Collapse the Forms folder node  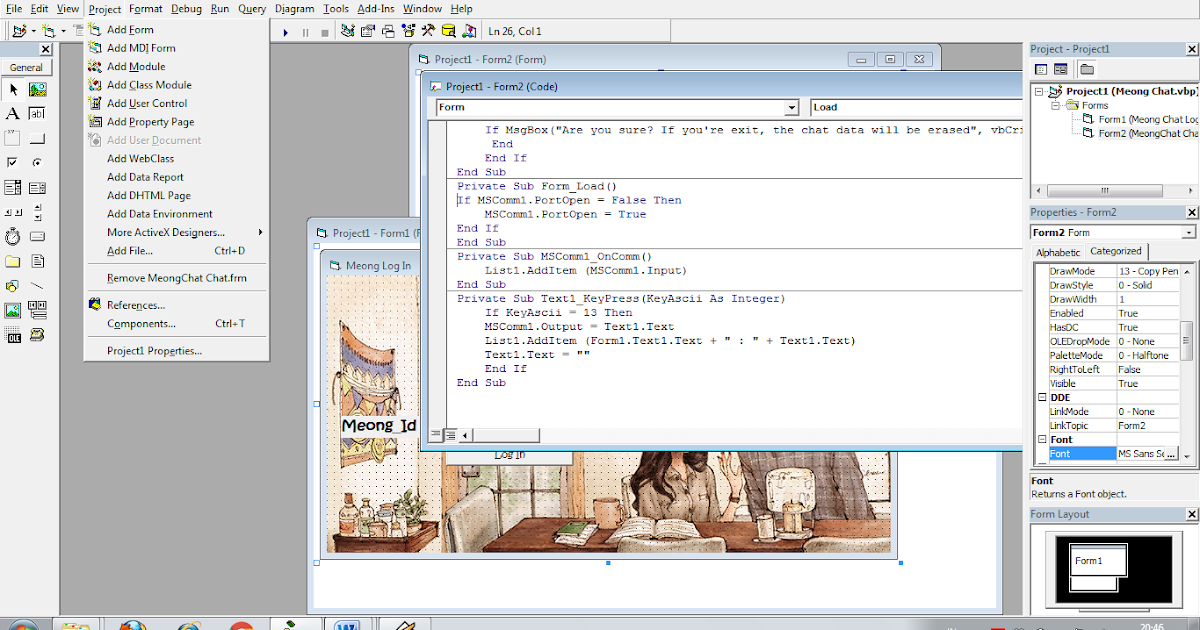1054,104
